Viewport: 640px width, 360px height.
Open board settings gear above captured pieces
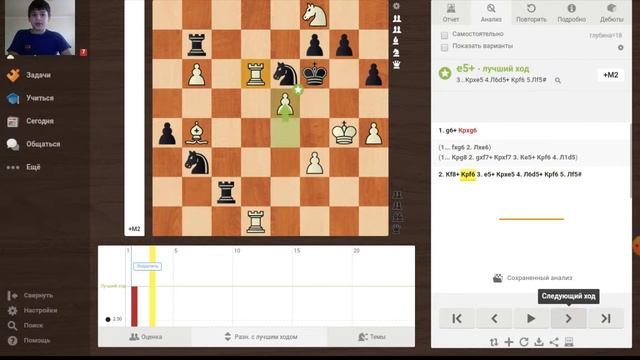pos(396,6)
